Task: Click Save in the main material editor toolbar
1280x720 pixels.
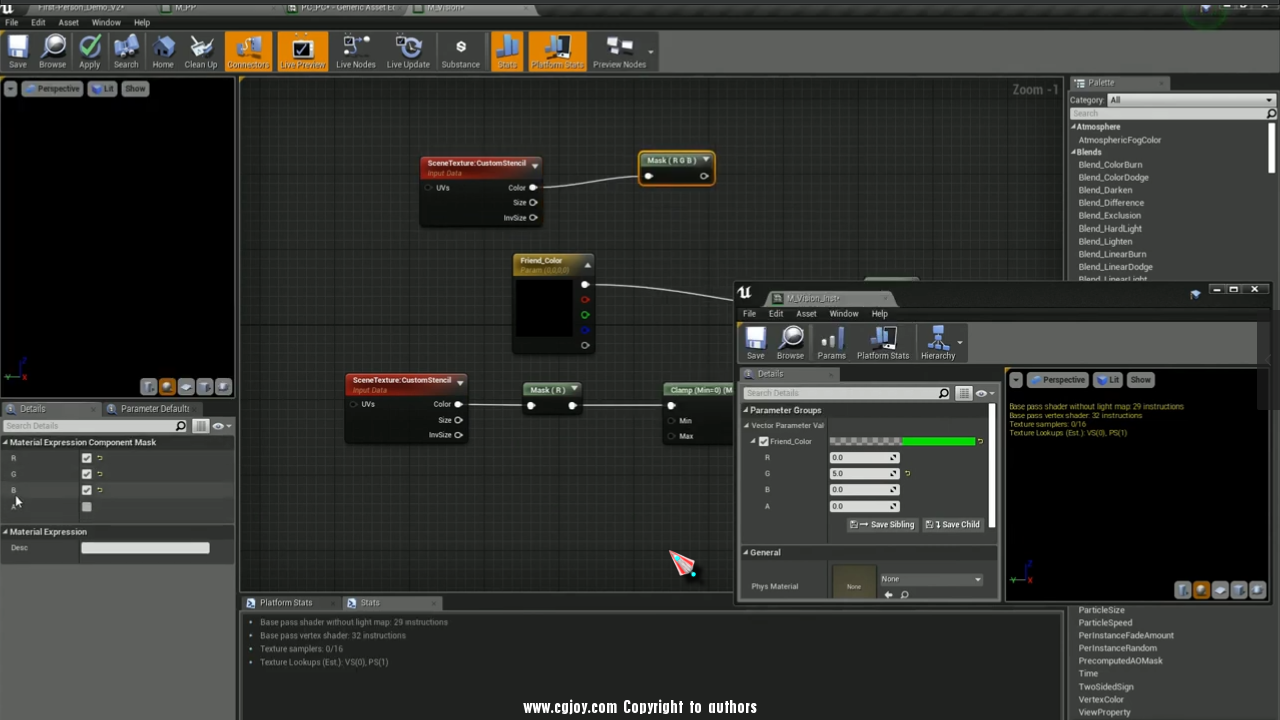Action: point(18,52)
